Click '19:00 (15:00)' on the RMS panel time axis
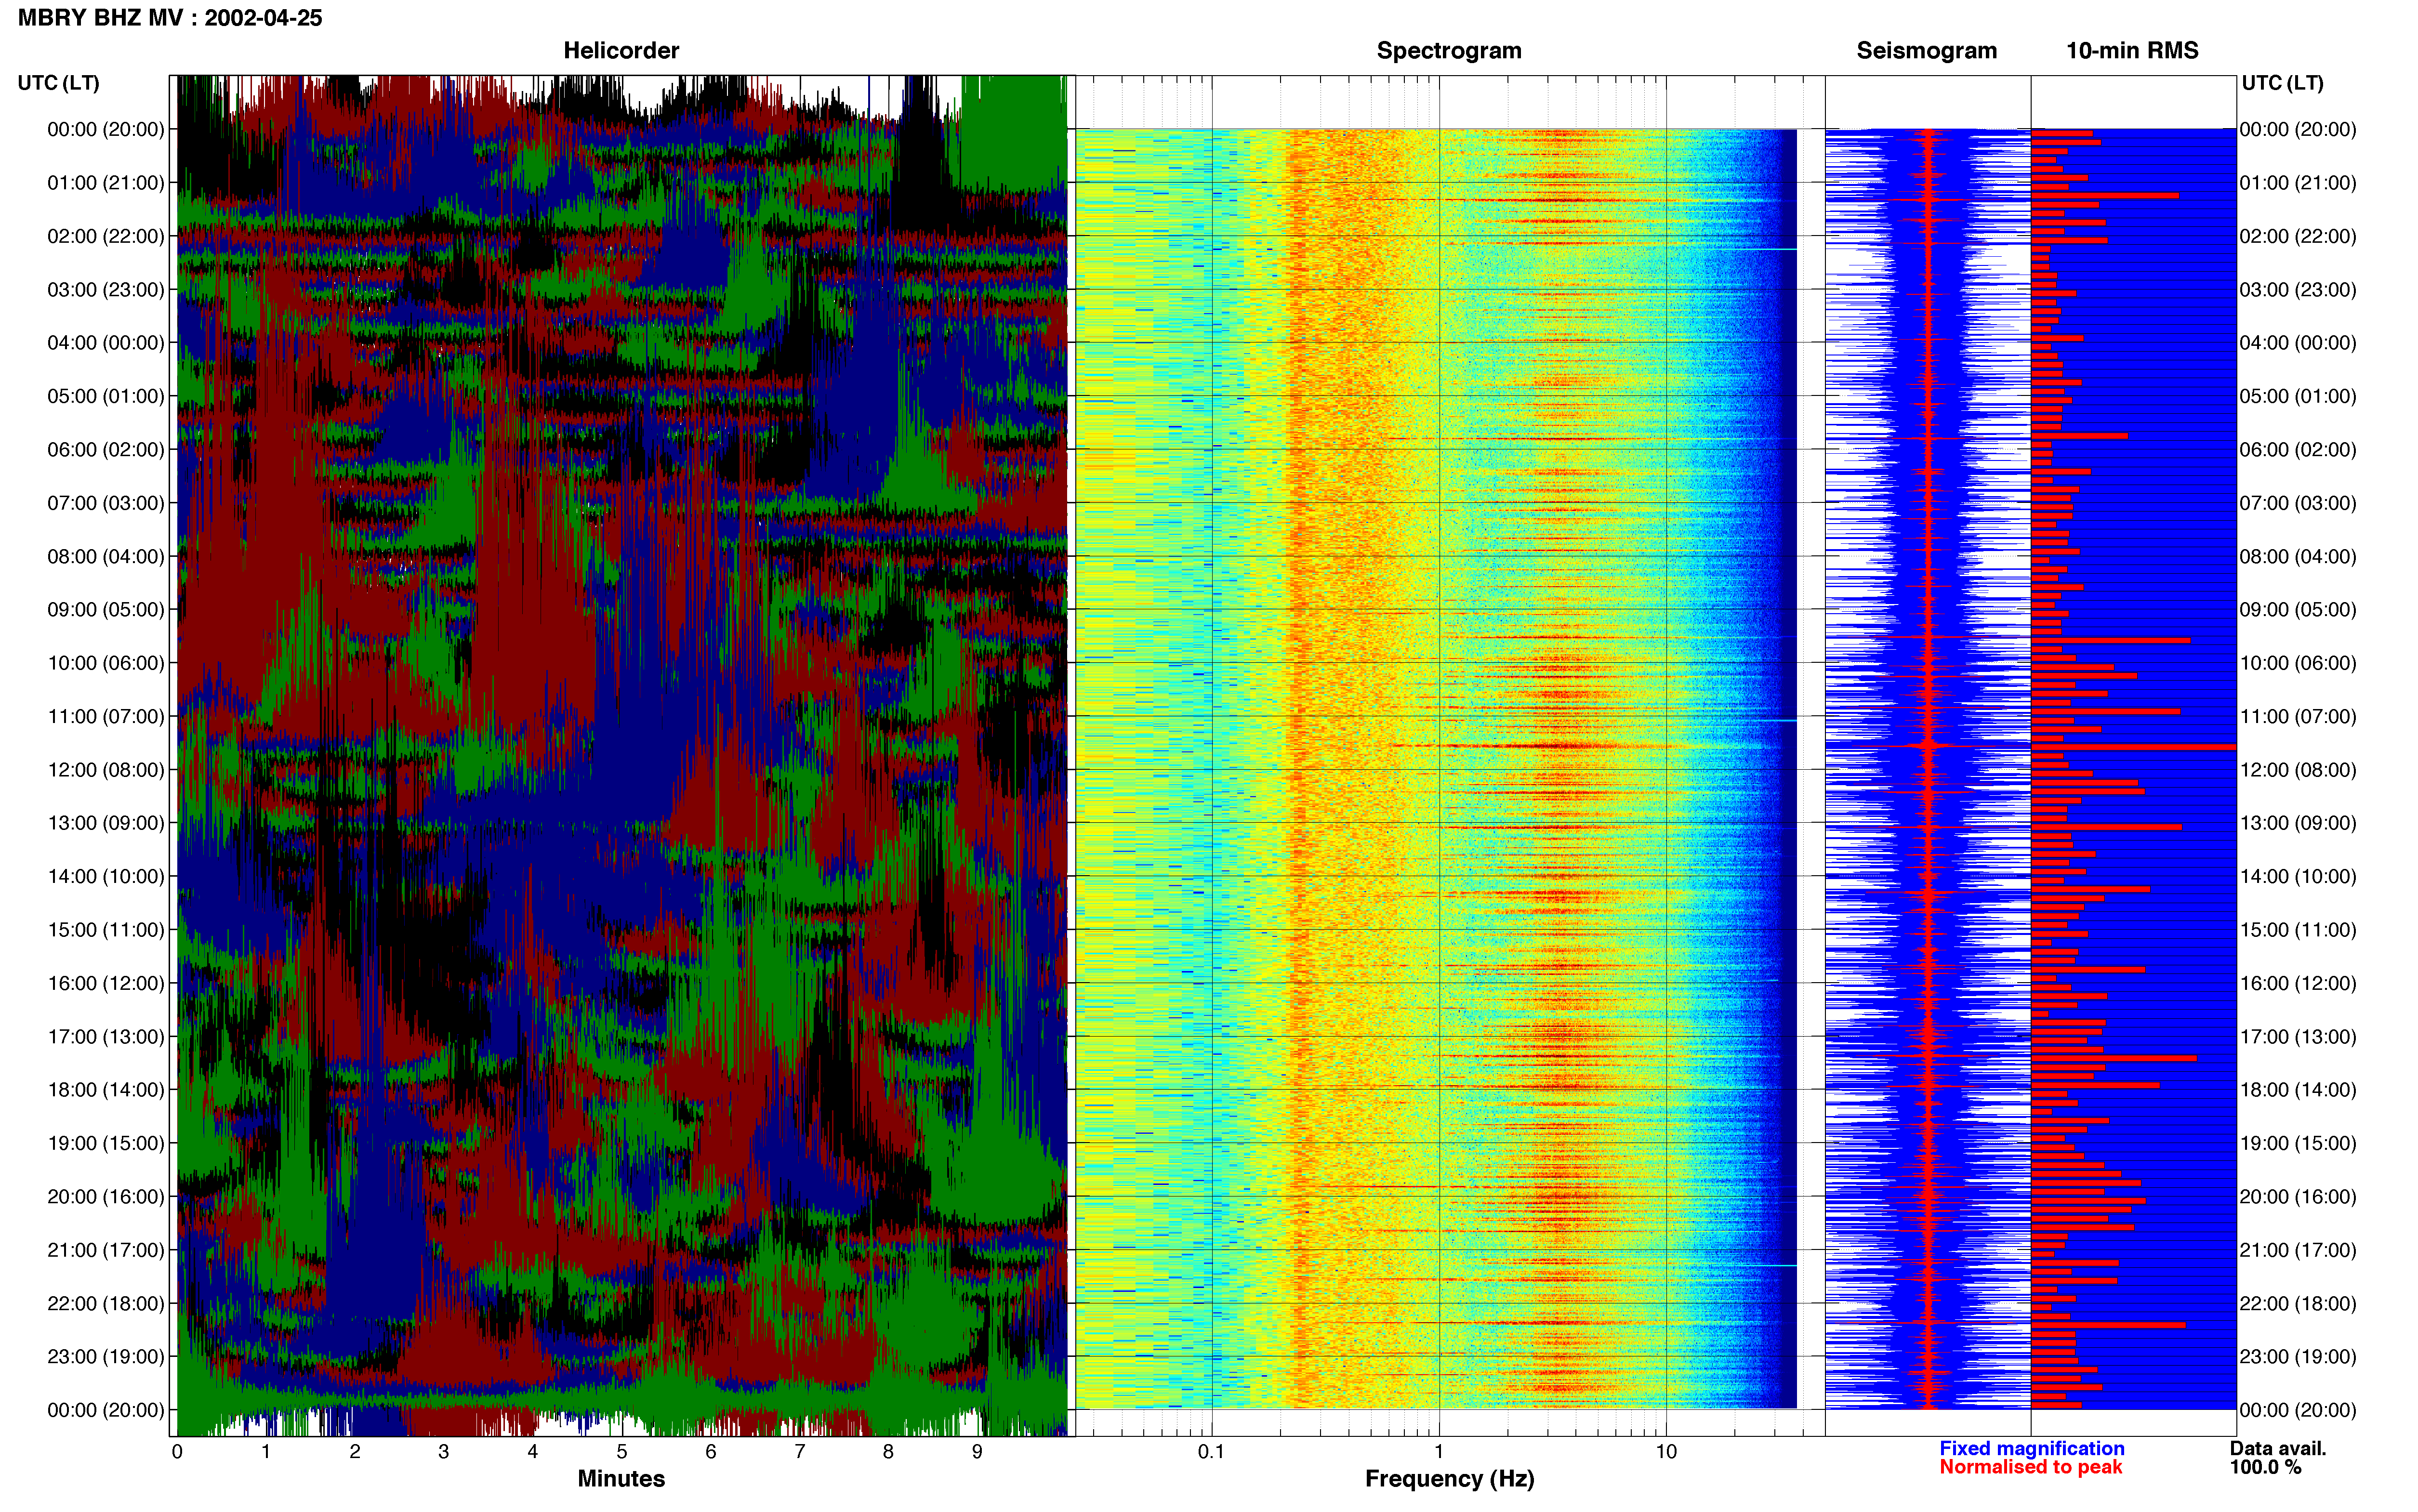 (2298, 1143)
